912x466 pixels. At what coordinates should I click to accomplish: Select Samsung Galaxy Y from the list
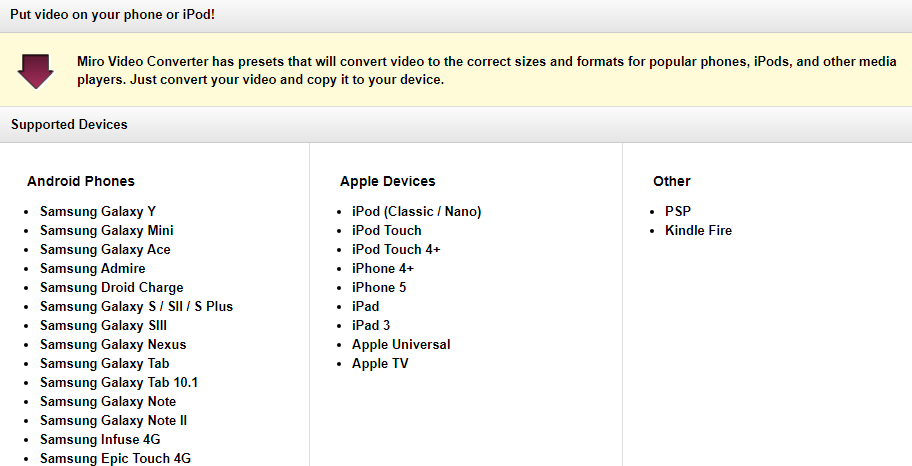(98, 211)
